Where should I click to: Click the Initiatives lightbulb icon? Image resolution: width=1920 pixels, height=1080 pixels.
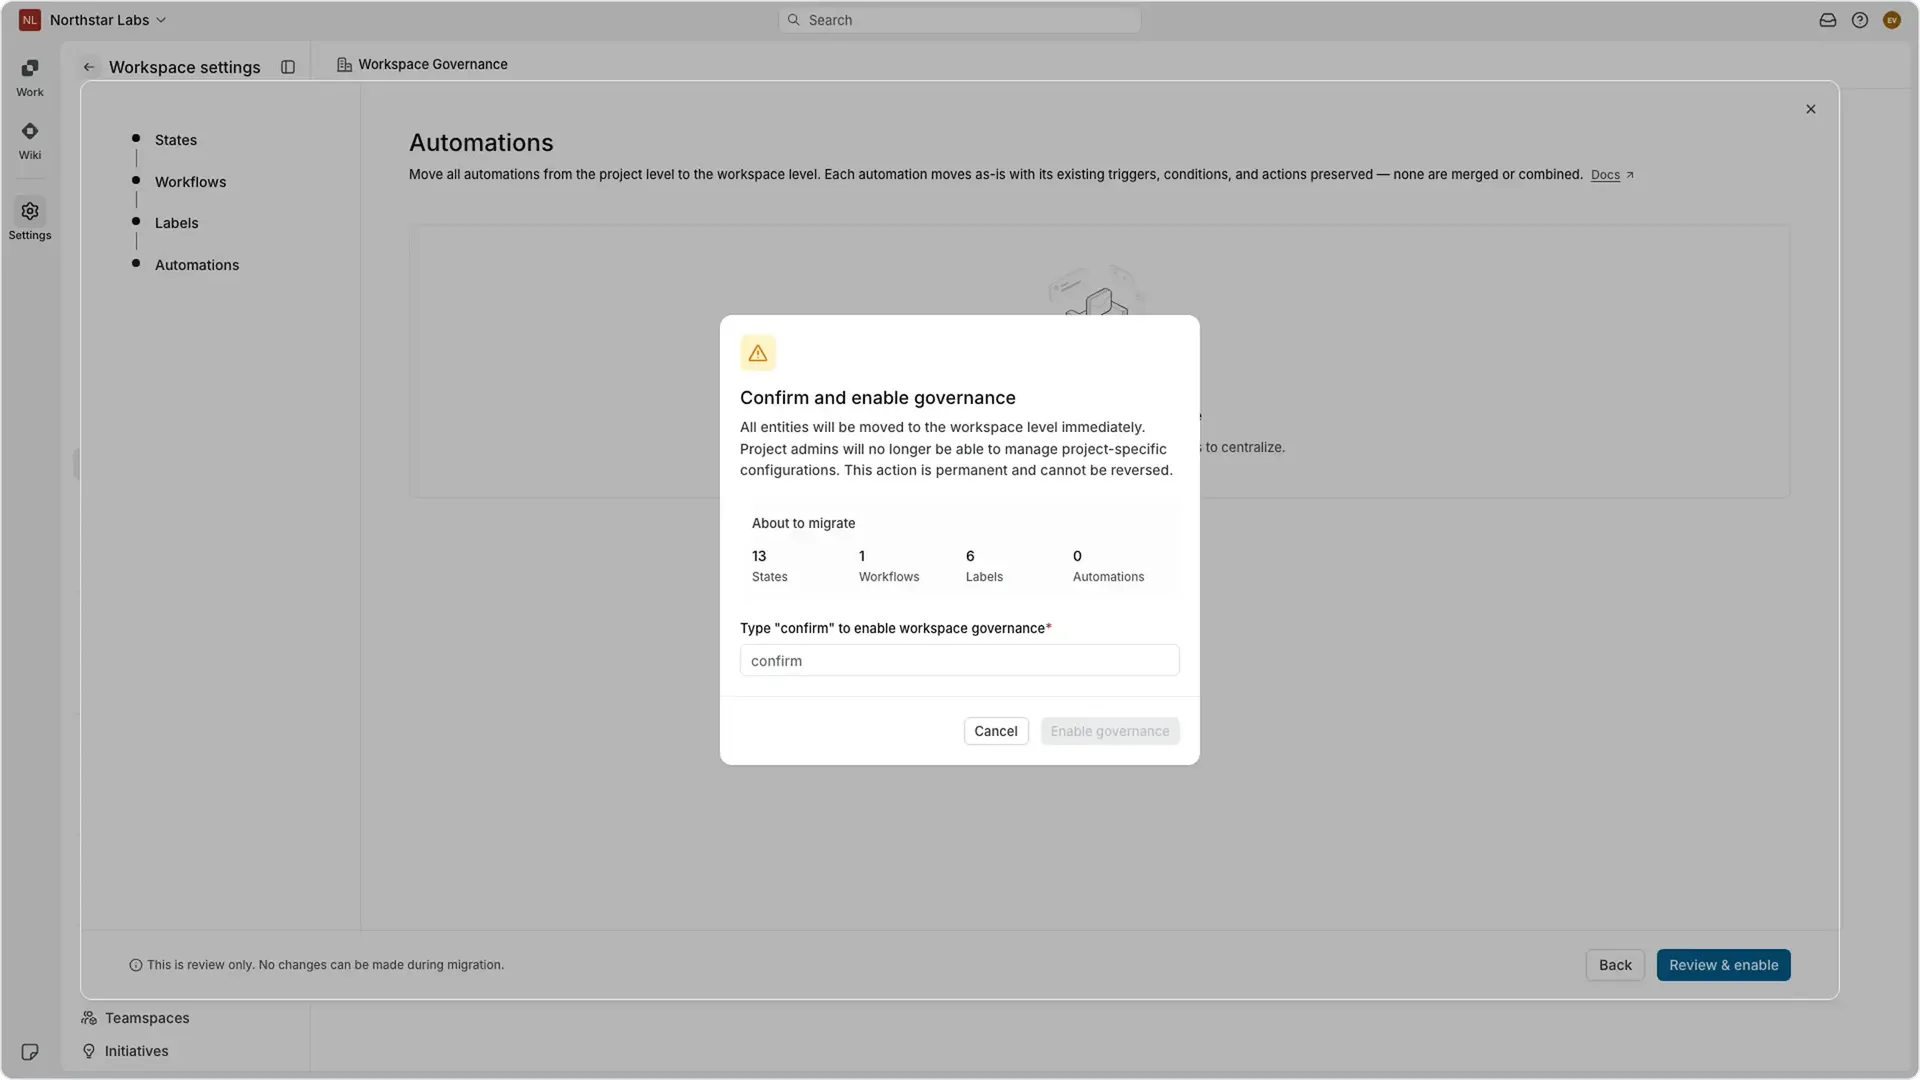click(89, 1051)
